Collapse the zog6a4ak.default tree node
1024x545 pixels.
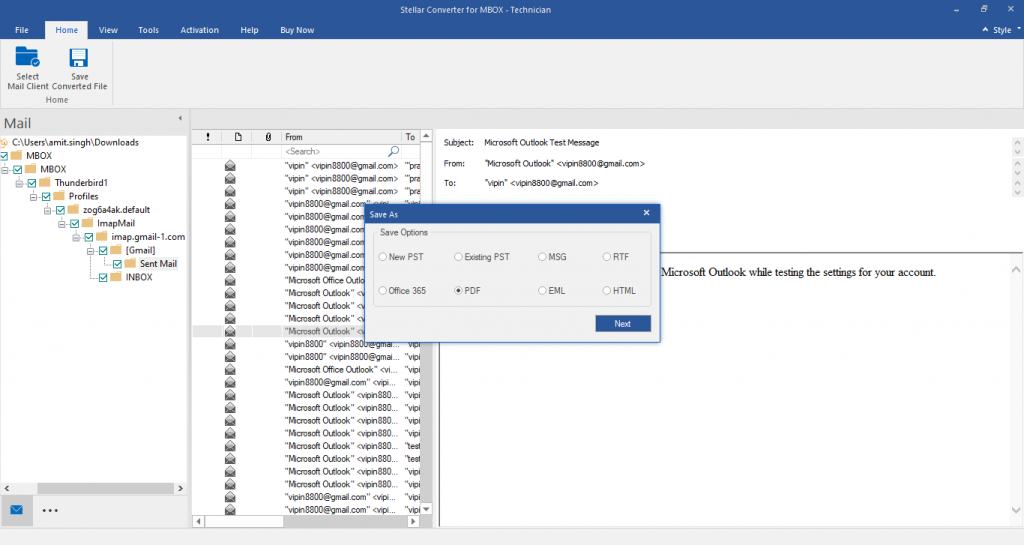pos(48,210)
